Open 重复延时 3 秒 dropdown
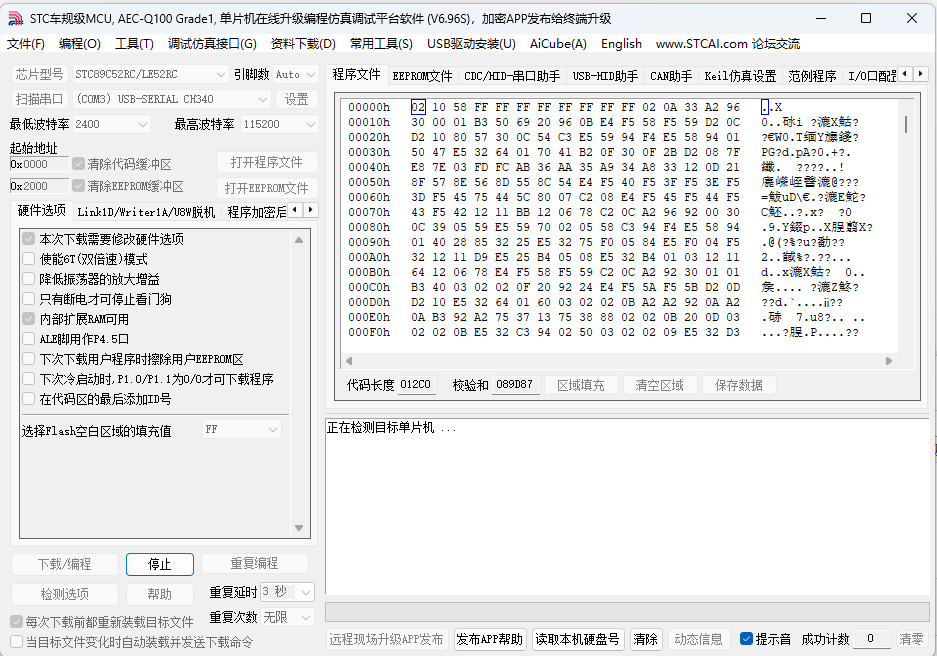937x656 pixels. 287,592
